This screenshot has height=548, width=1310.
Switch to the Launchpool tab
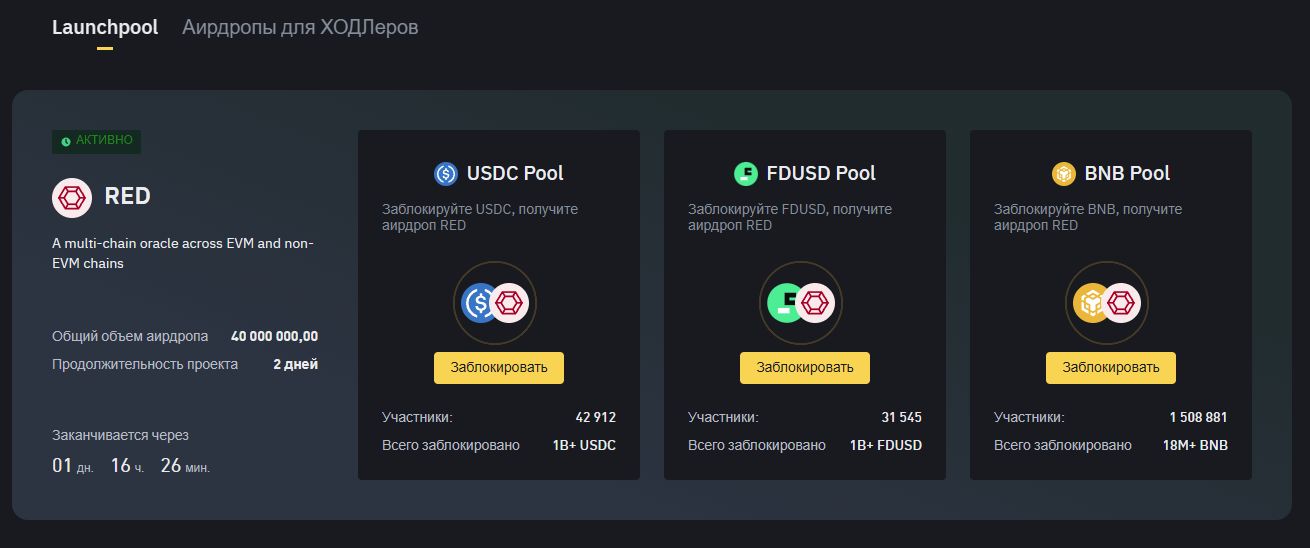coord(105,27)
